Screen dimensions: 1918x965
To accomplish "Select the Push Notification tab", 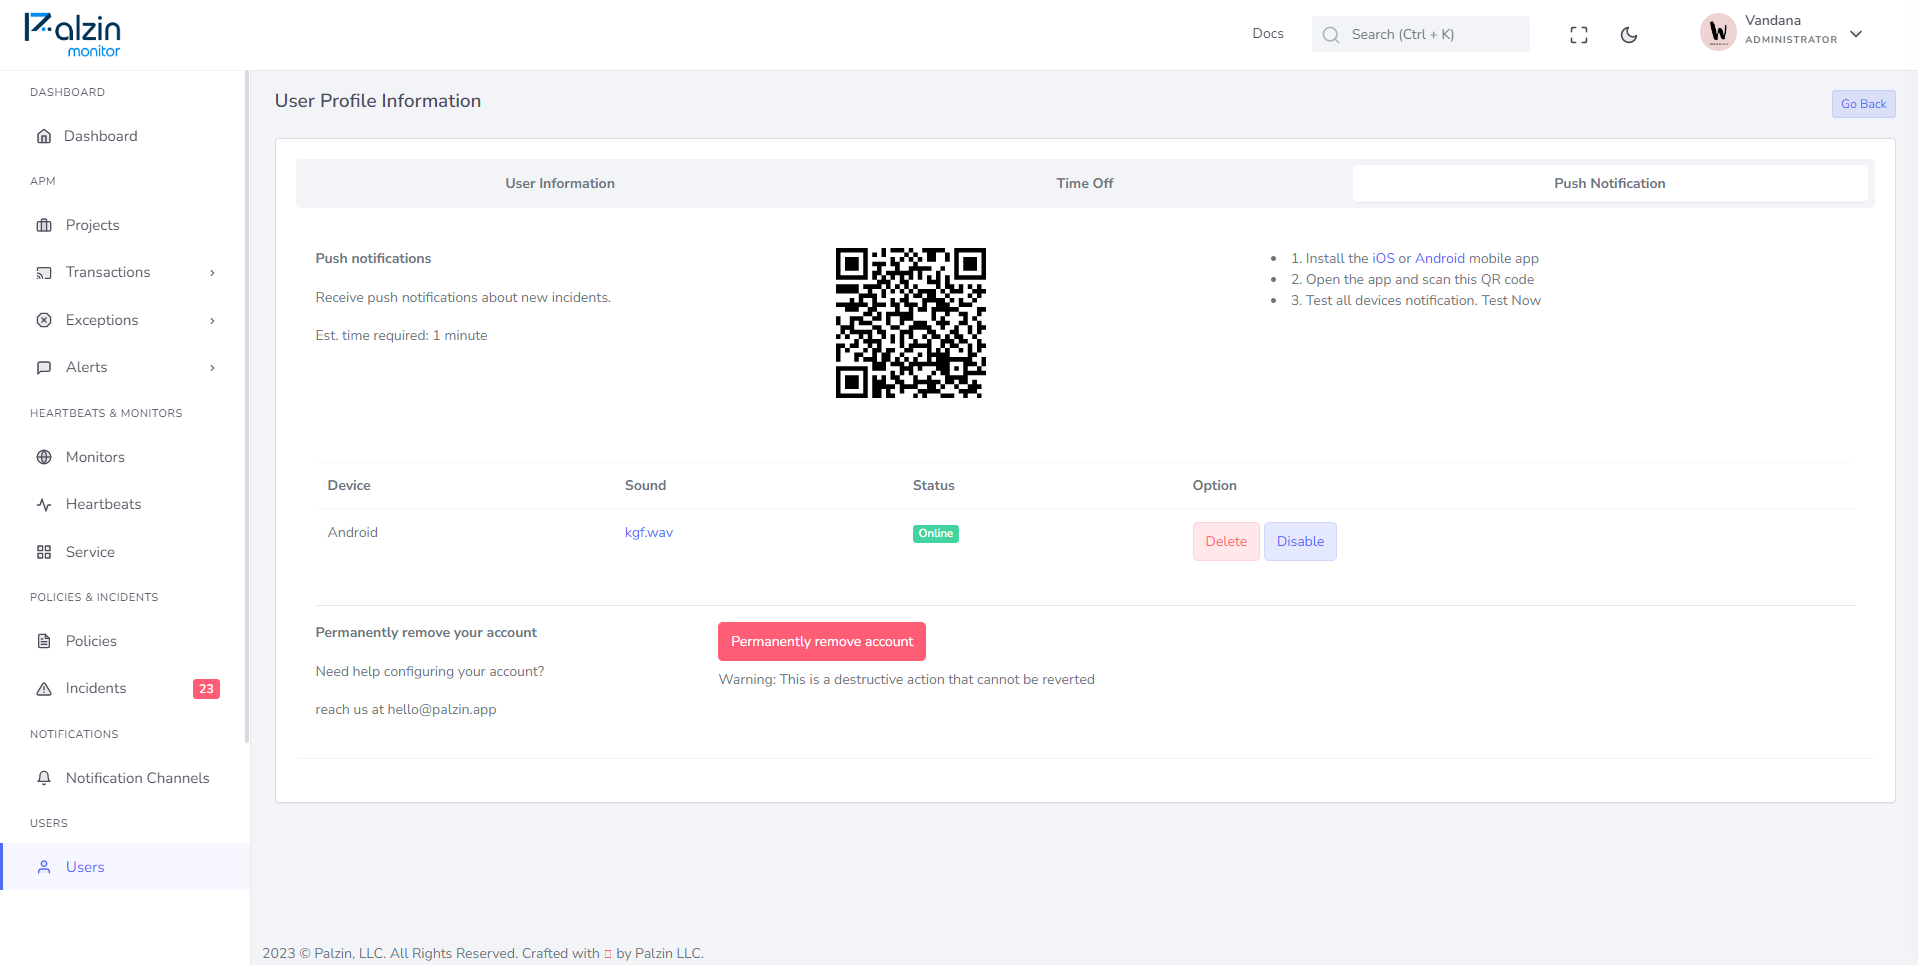I will (1610, 183).
